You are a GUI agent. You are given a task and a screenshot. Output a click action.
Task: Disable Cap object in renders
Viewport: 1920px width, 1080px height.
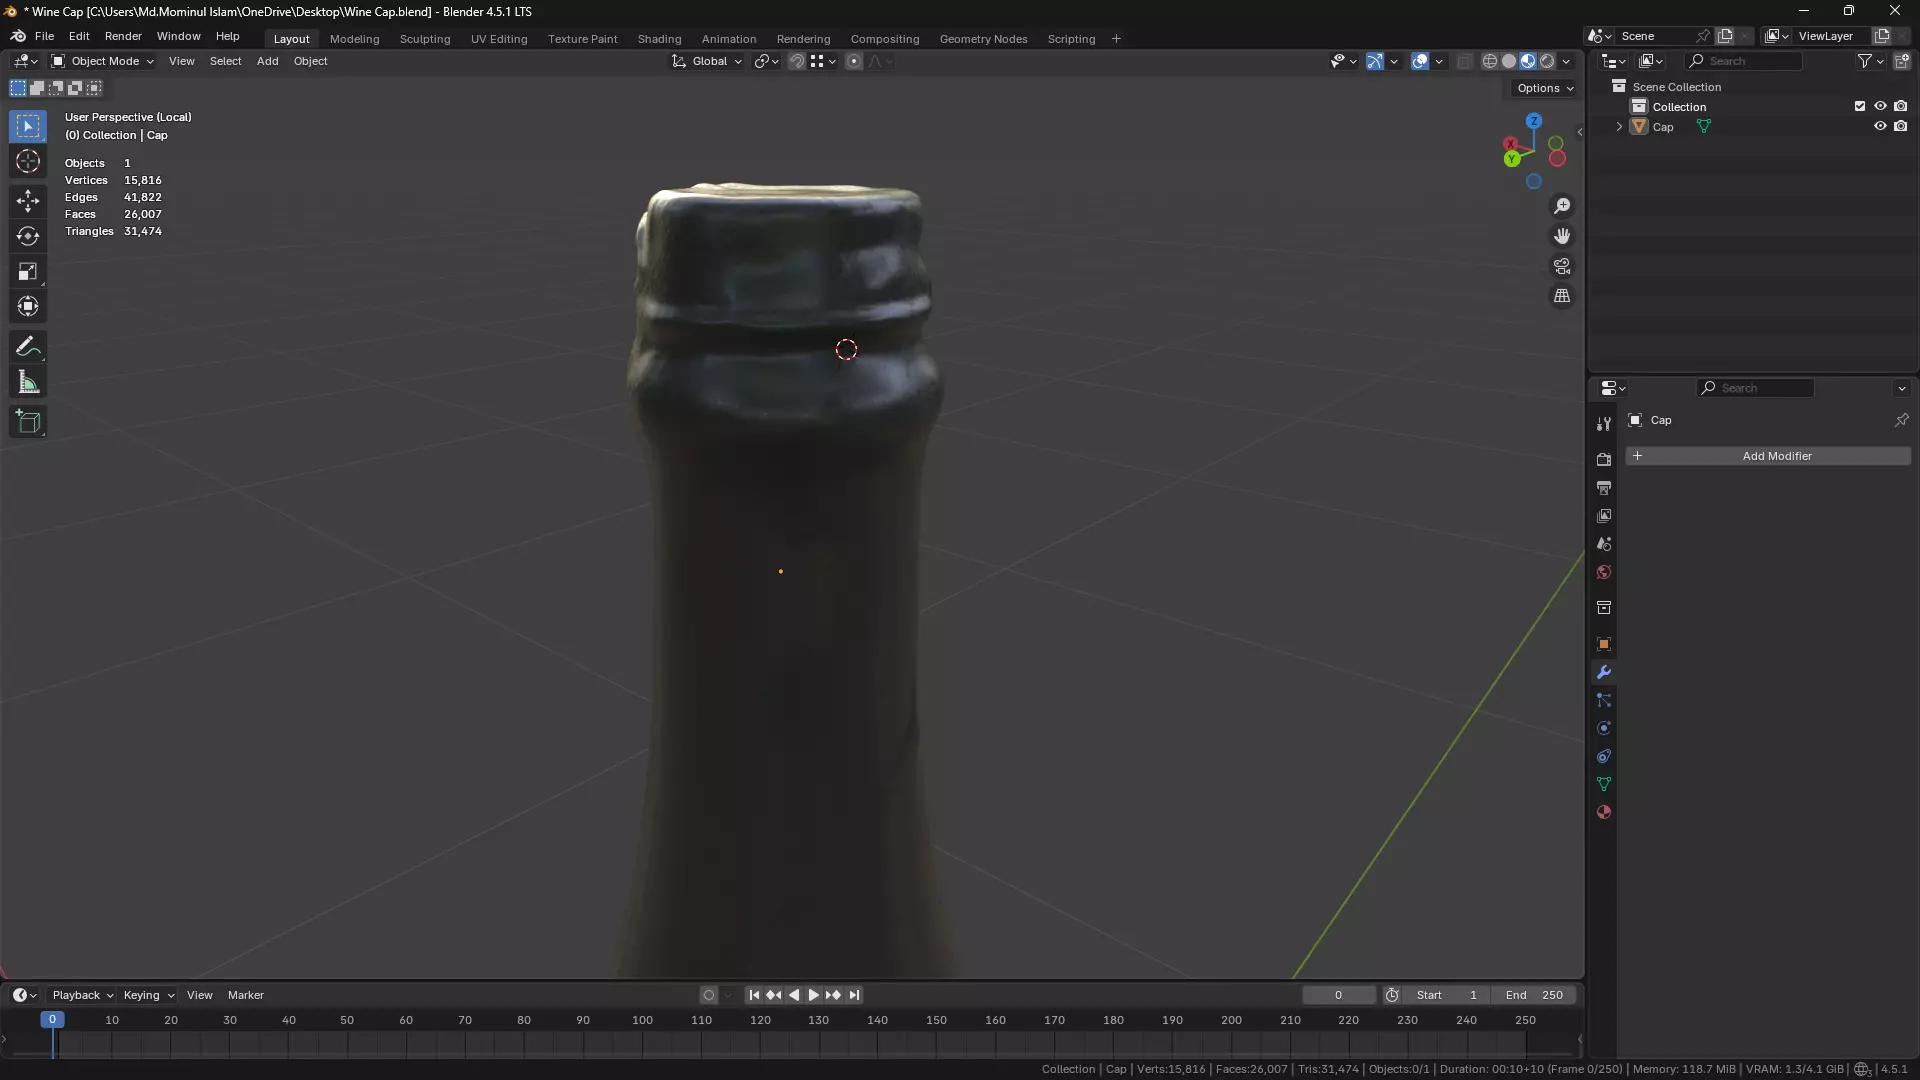1901,126
